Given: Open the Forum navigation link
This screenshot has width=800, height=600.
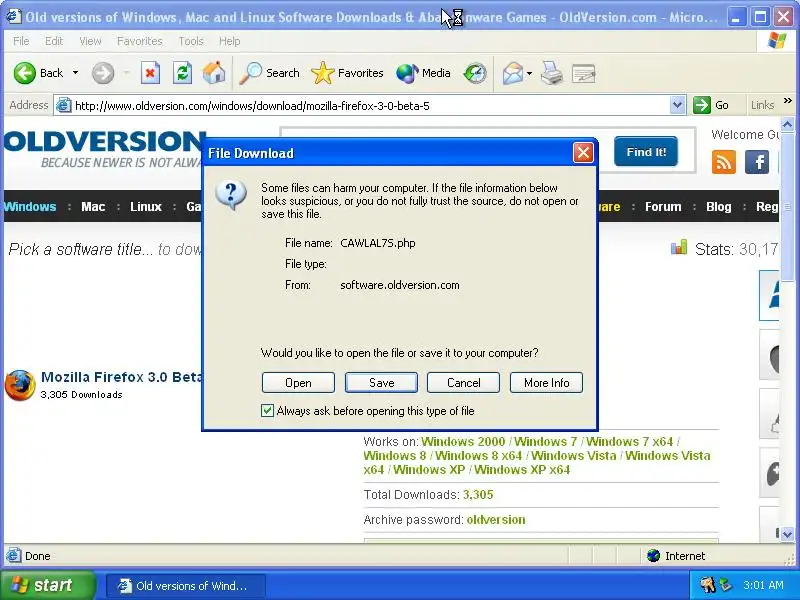Looking at the screenshot, I should point(663,207).
